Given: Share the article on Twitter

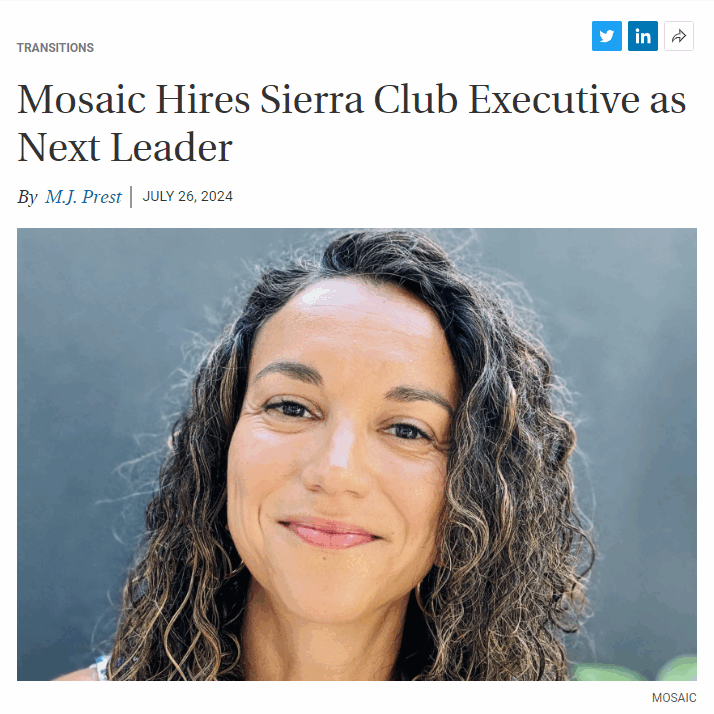Looking at the screenshot, I should point(607,36).
